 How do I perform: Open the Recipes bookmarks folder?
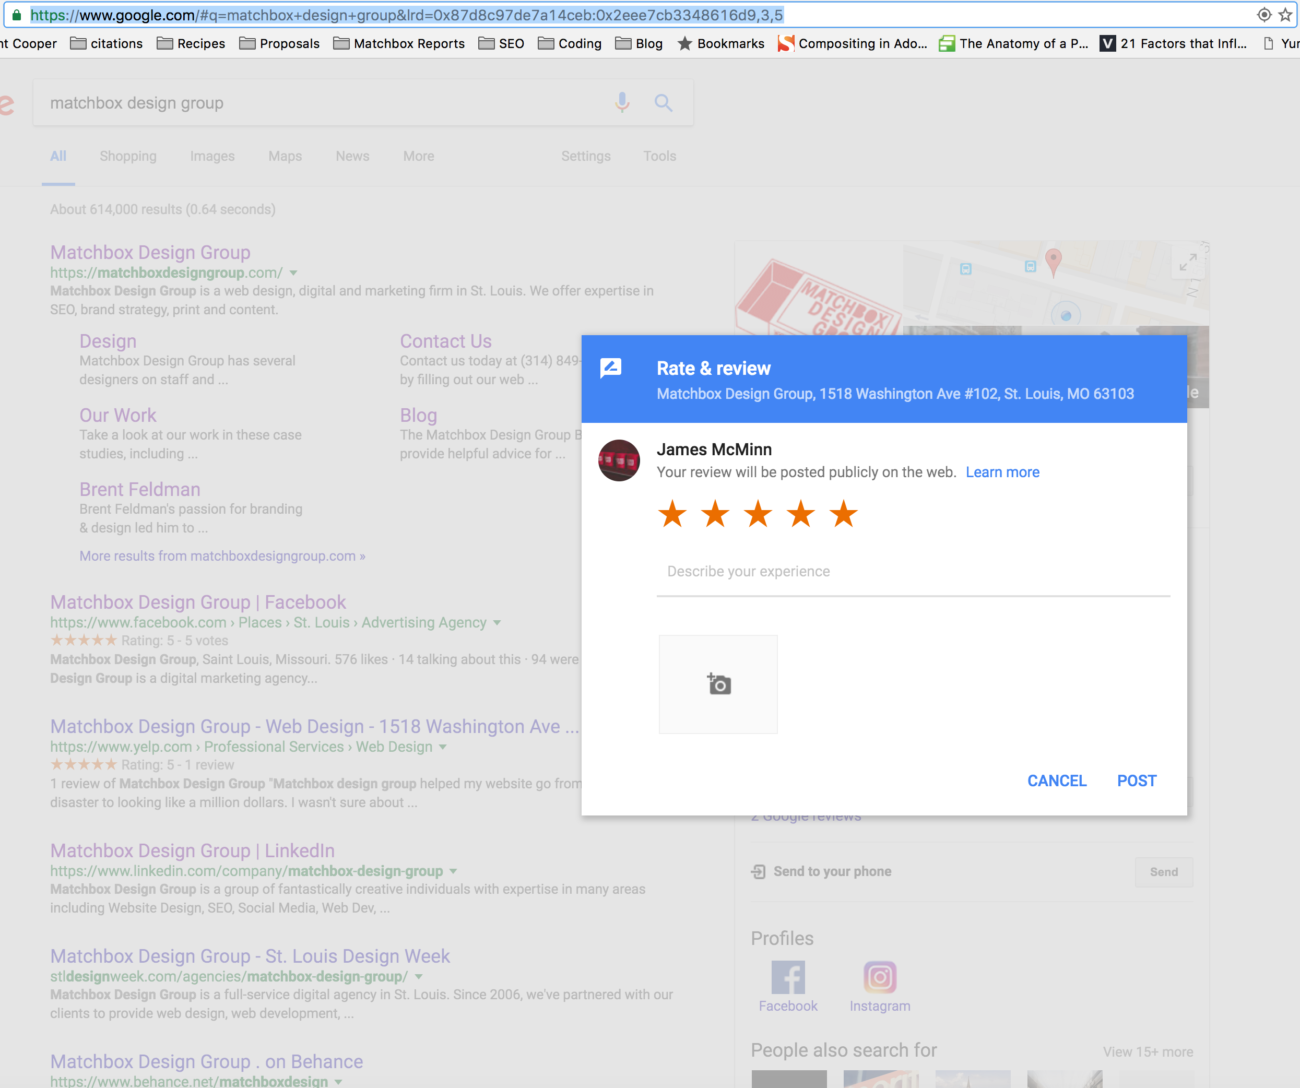coord(191,43)
